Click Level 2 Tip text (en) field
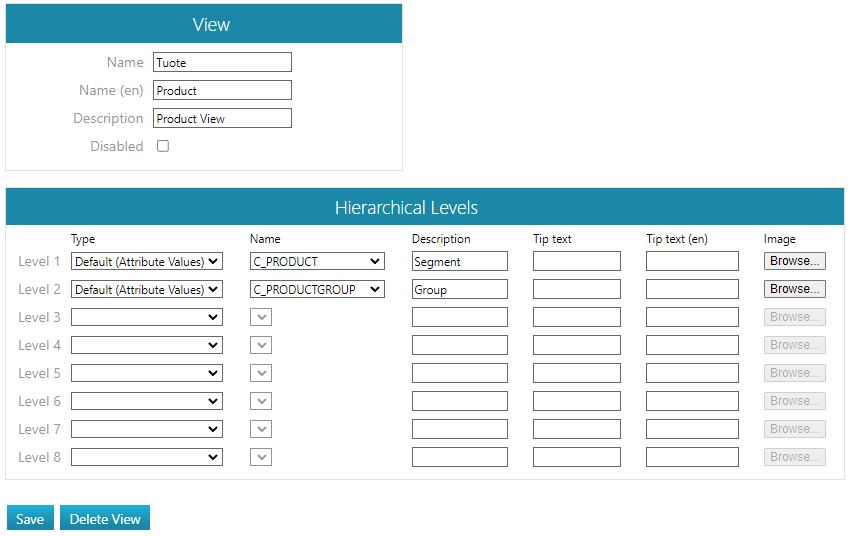Screen dimensions: 850x536 click(x=692, y=289)
